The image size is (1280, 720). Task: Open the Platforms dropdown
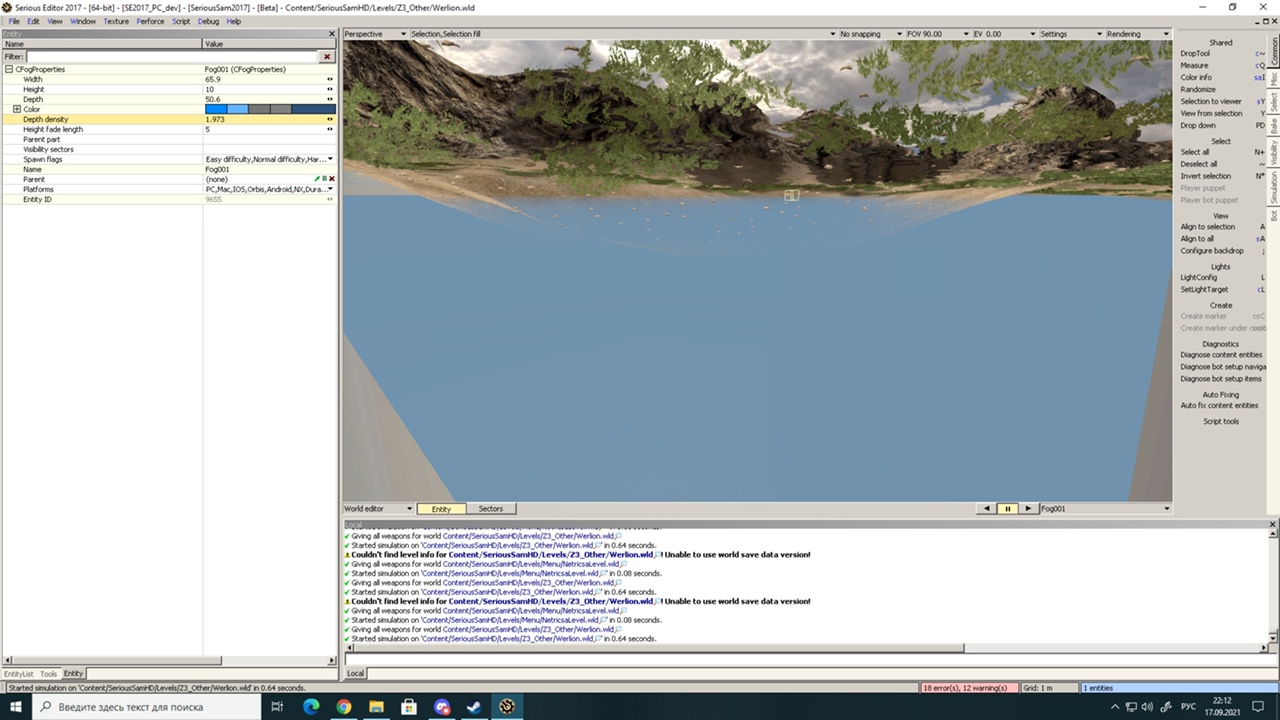coord(330,189)
